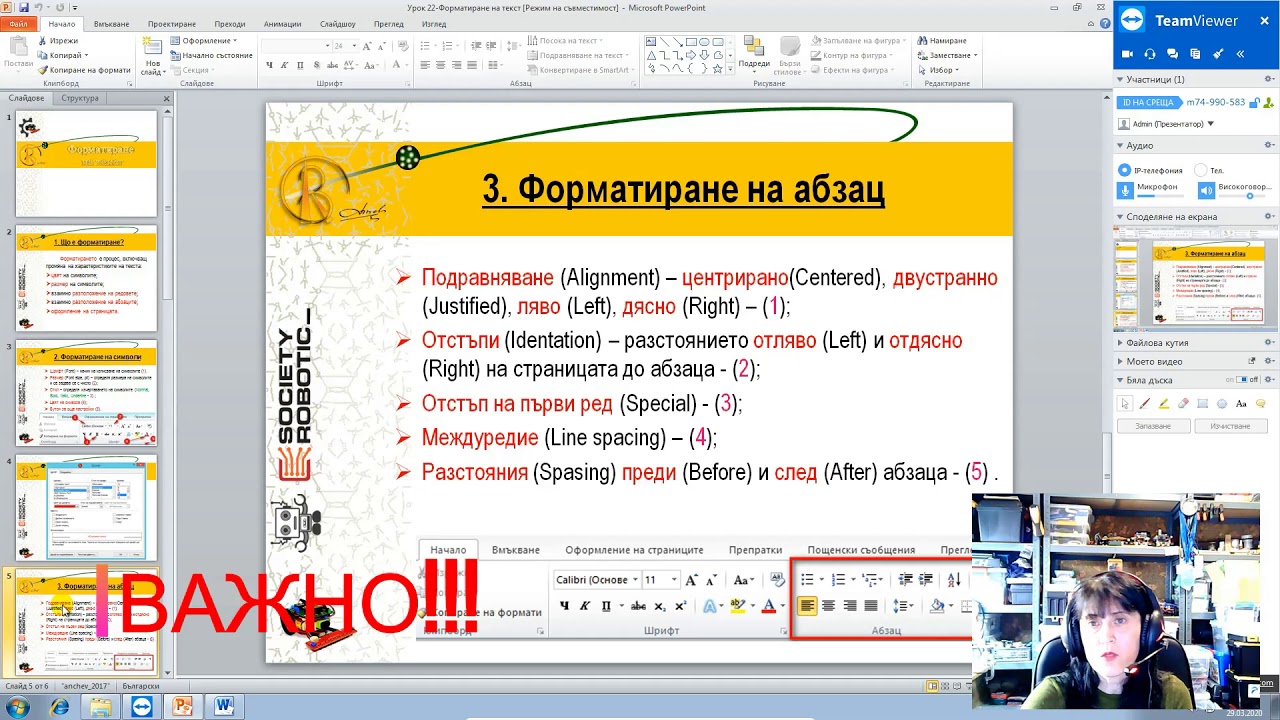
Task: Select slide 1 thumbnail
Action: tap(86, 164)
